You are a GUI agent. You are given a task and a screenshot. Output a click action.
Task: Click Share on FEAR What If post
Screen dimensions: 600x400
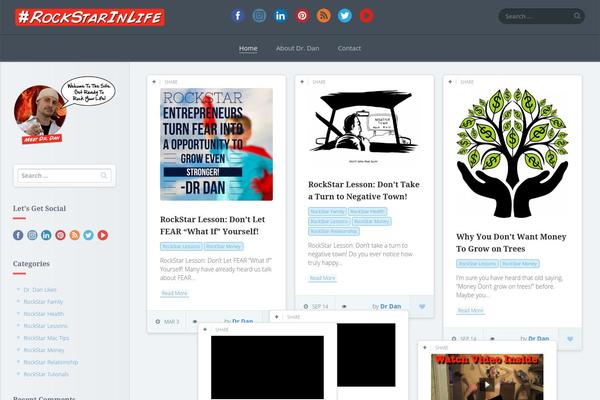[171, 82]
